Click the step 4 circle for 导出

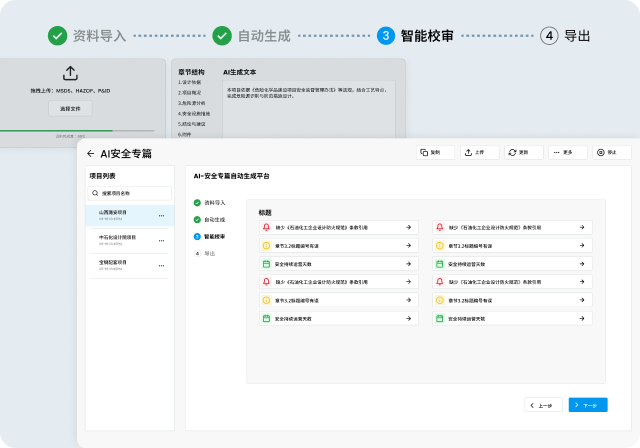click(x=549, y=36)
